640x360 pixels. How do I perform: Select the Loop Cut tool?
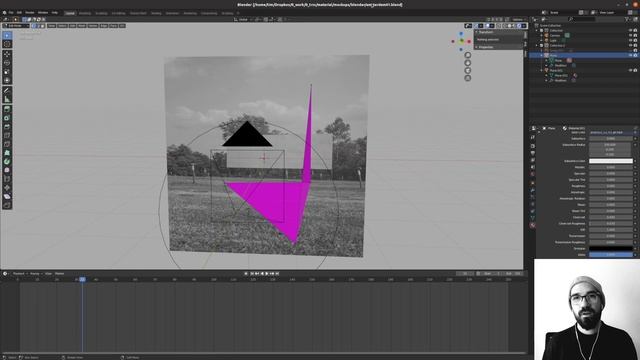click(7, 135)
